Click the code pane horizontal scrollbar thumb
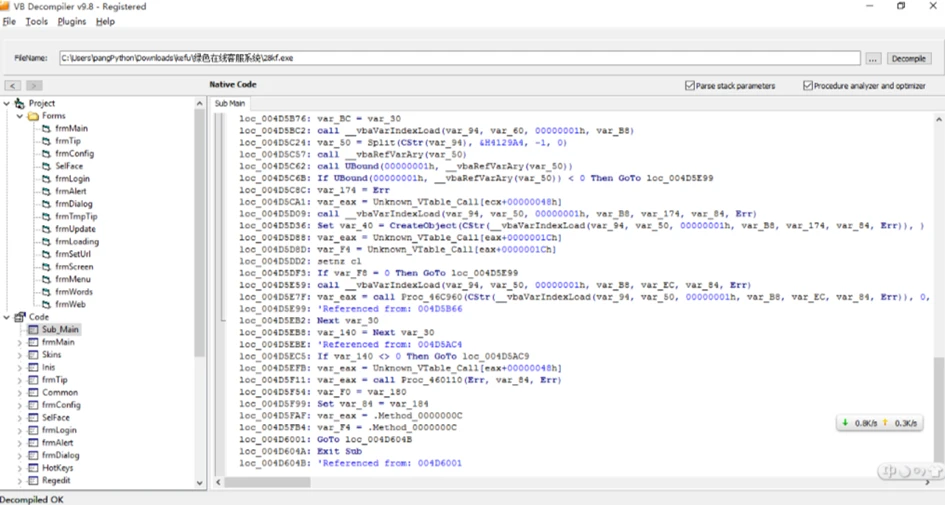Image resolution: width=945 pixels, height=505 pixels. [x=268, y=483]
